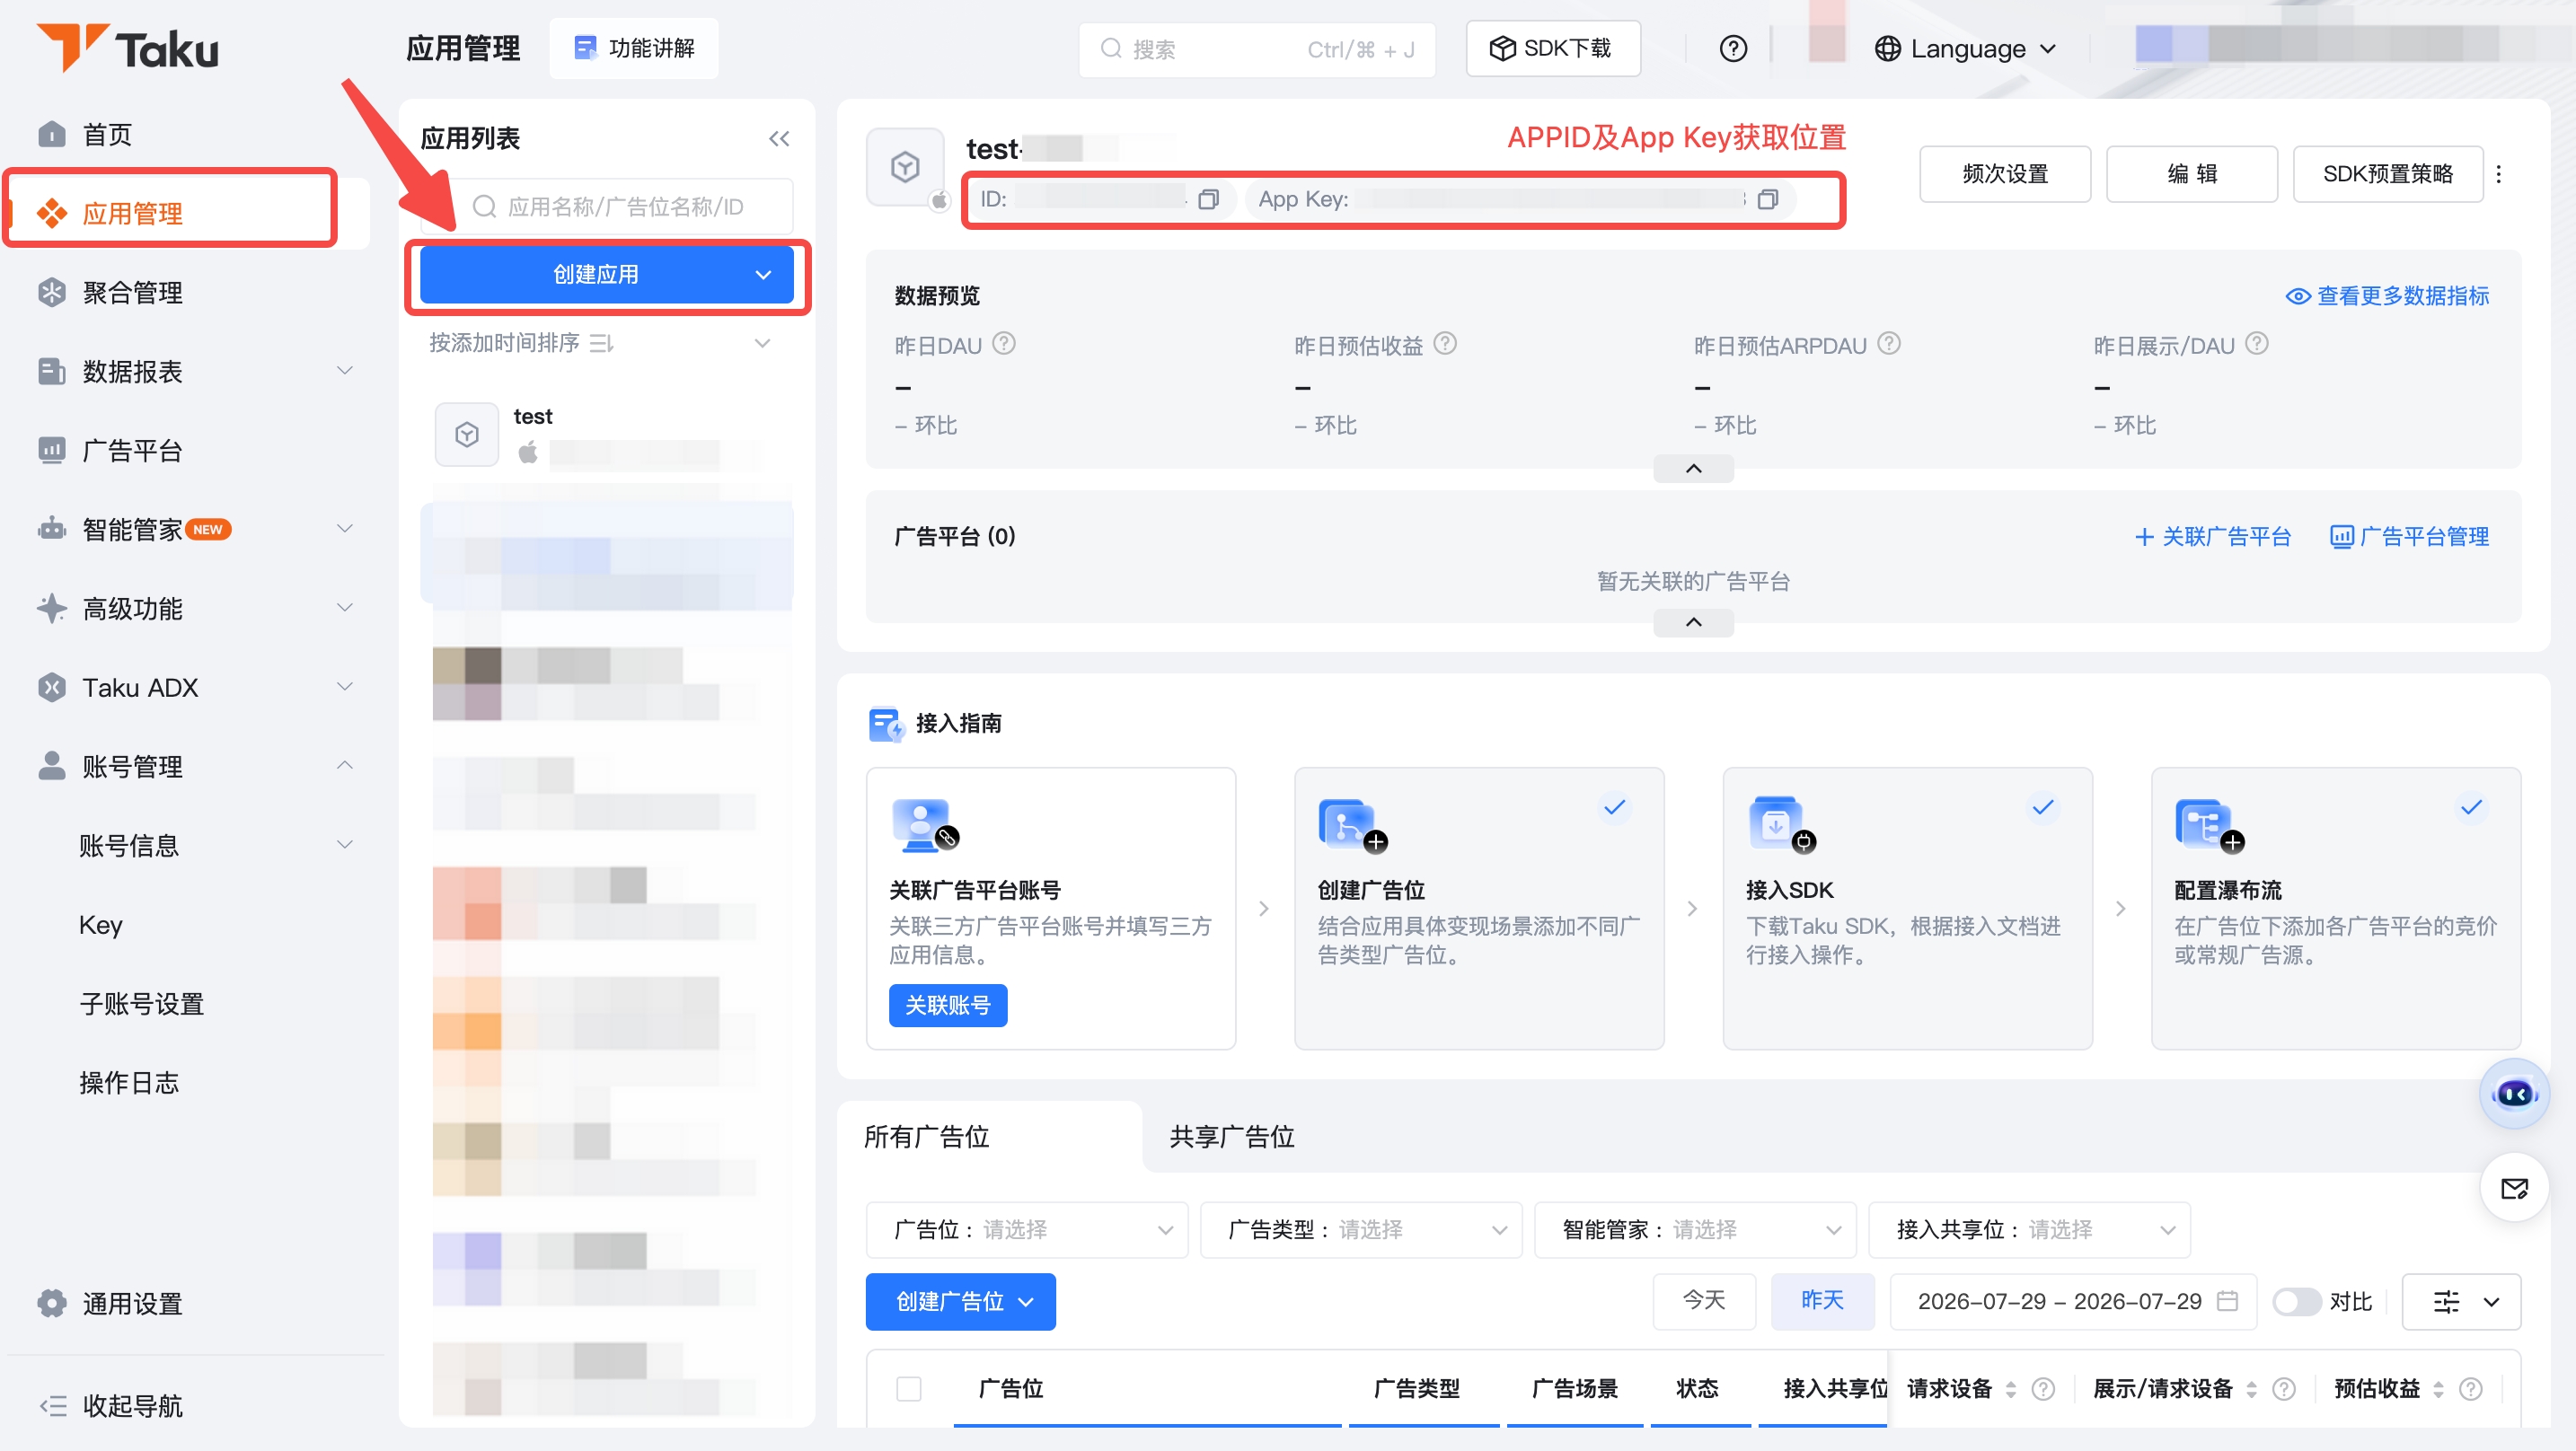The height and width of the screenshot is (1451, 2576).
Task: Open the 广告位 请选择 filter dropdown
Action: tap(1027, 1230)
